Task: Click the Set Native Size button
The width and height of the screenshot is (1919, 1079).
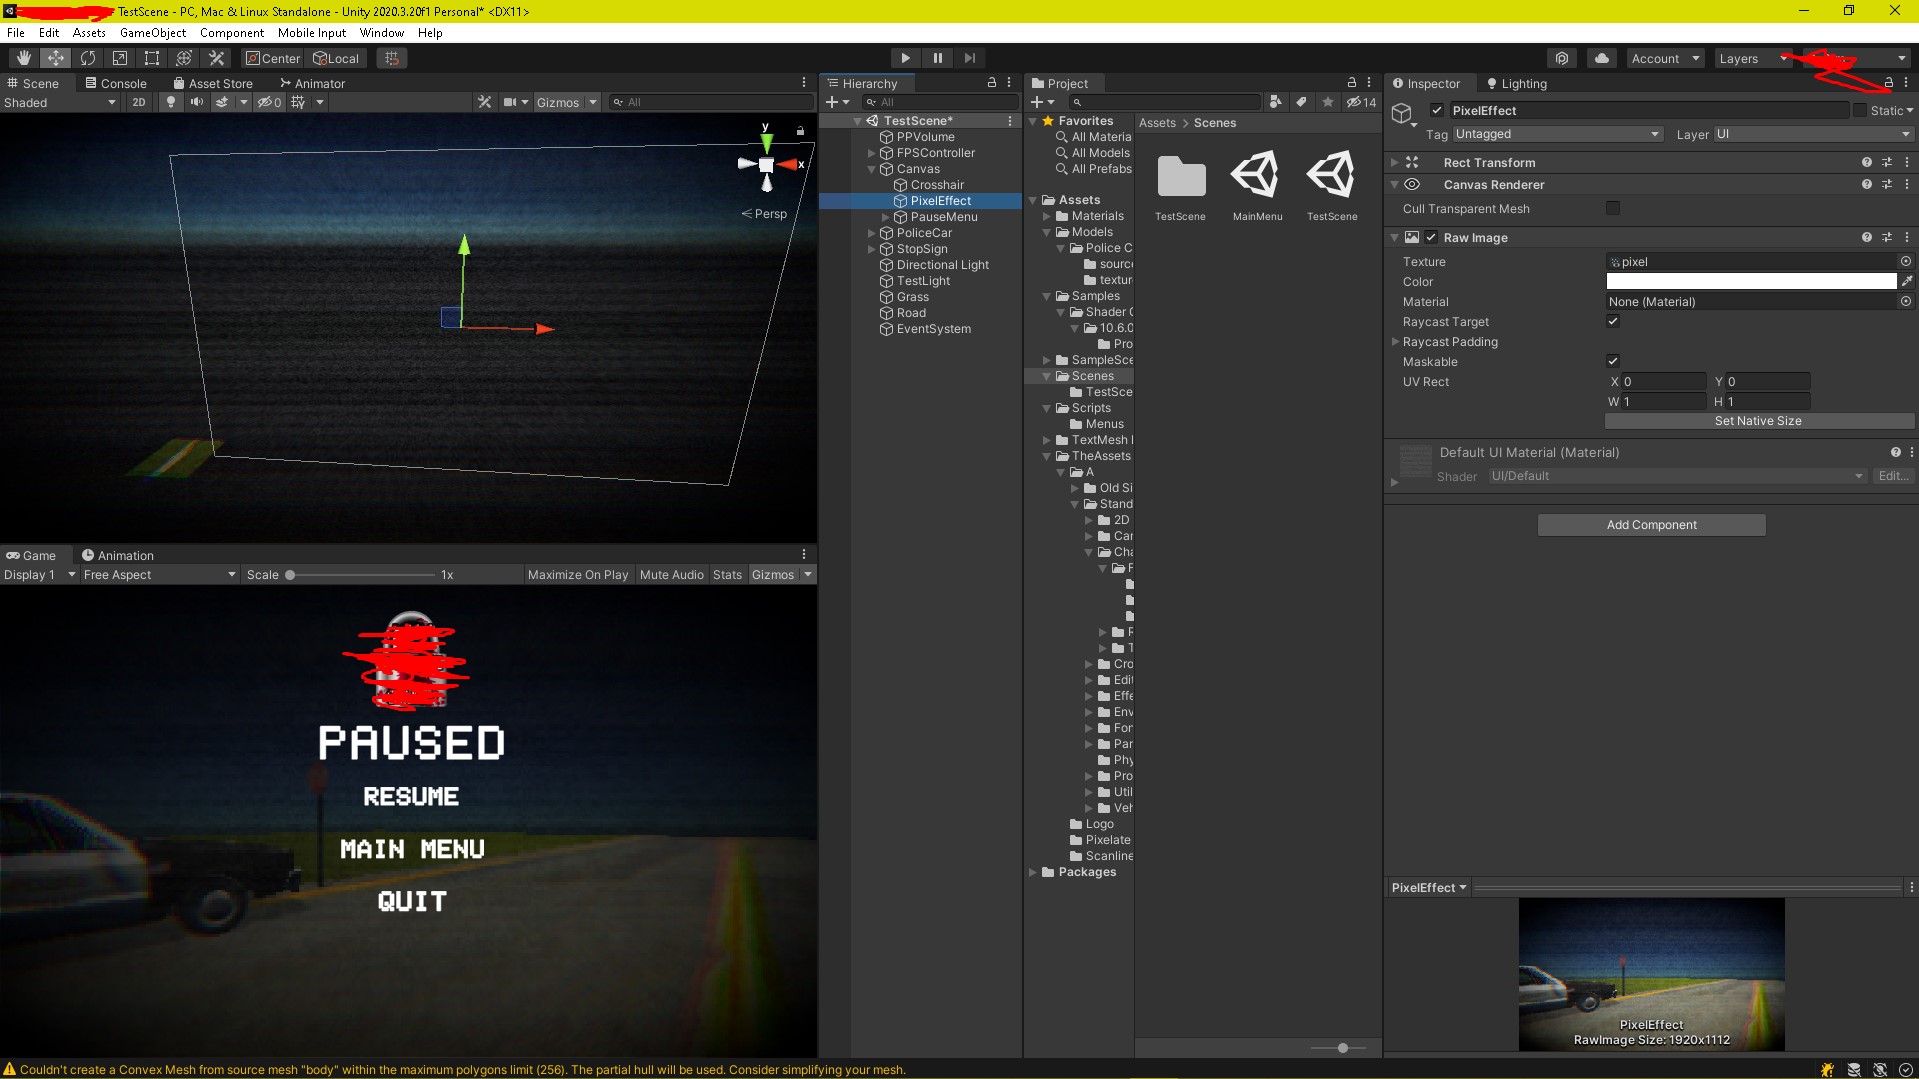Action: point(1758,421)
